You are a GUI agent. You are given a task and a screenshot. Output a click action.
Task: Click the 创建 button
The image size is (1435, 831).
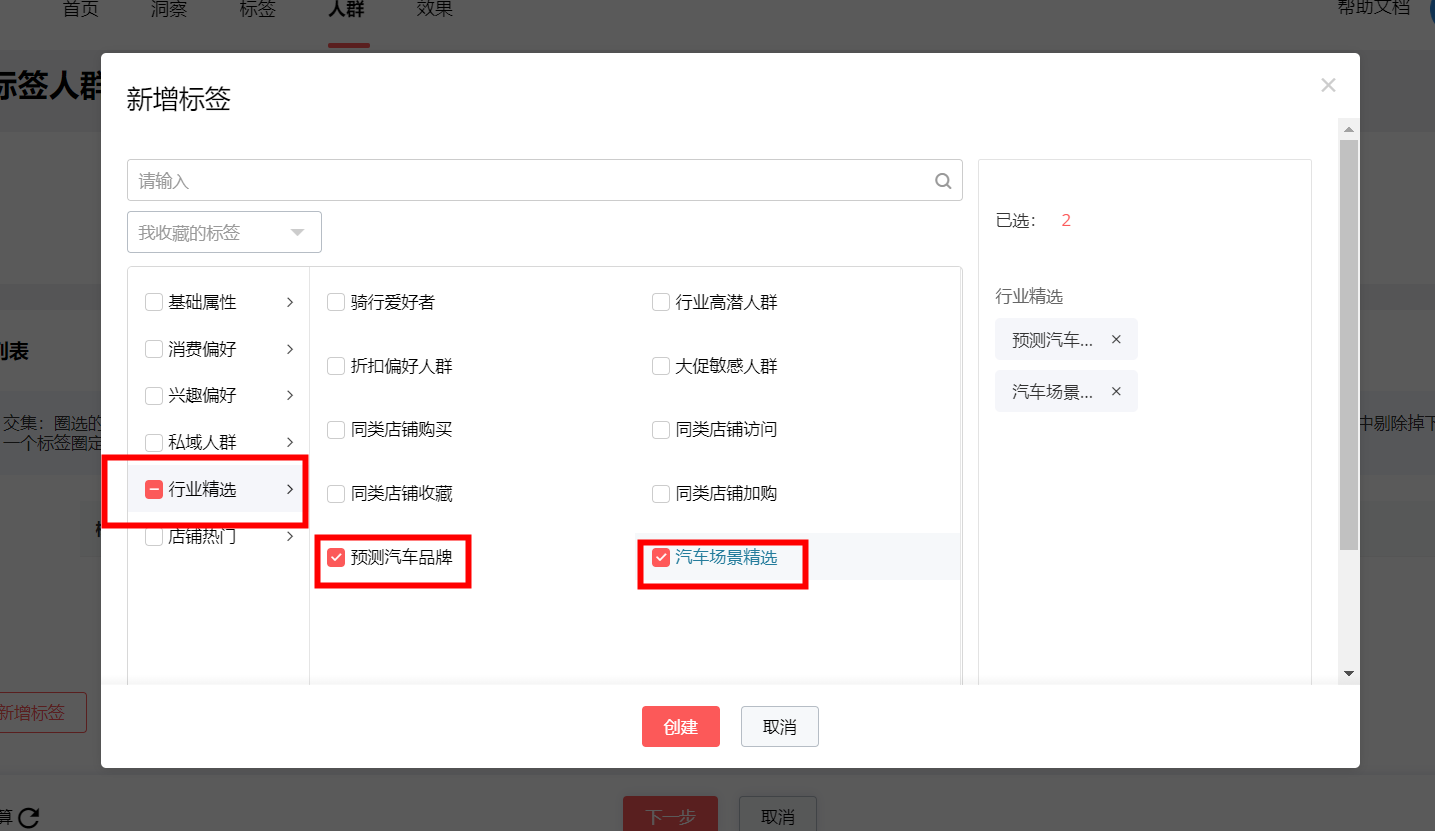pyautogui.click(x=681, y=726)
